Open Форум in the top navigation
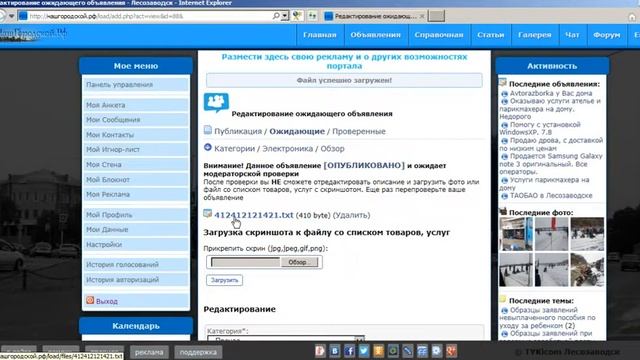This screenshot has height=360, width=640. click(607, 35)
